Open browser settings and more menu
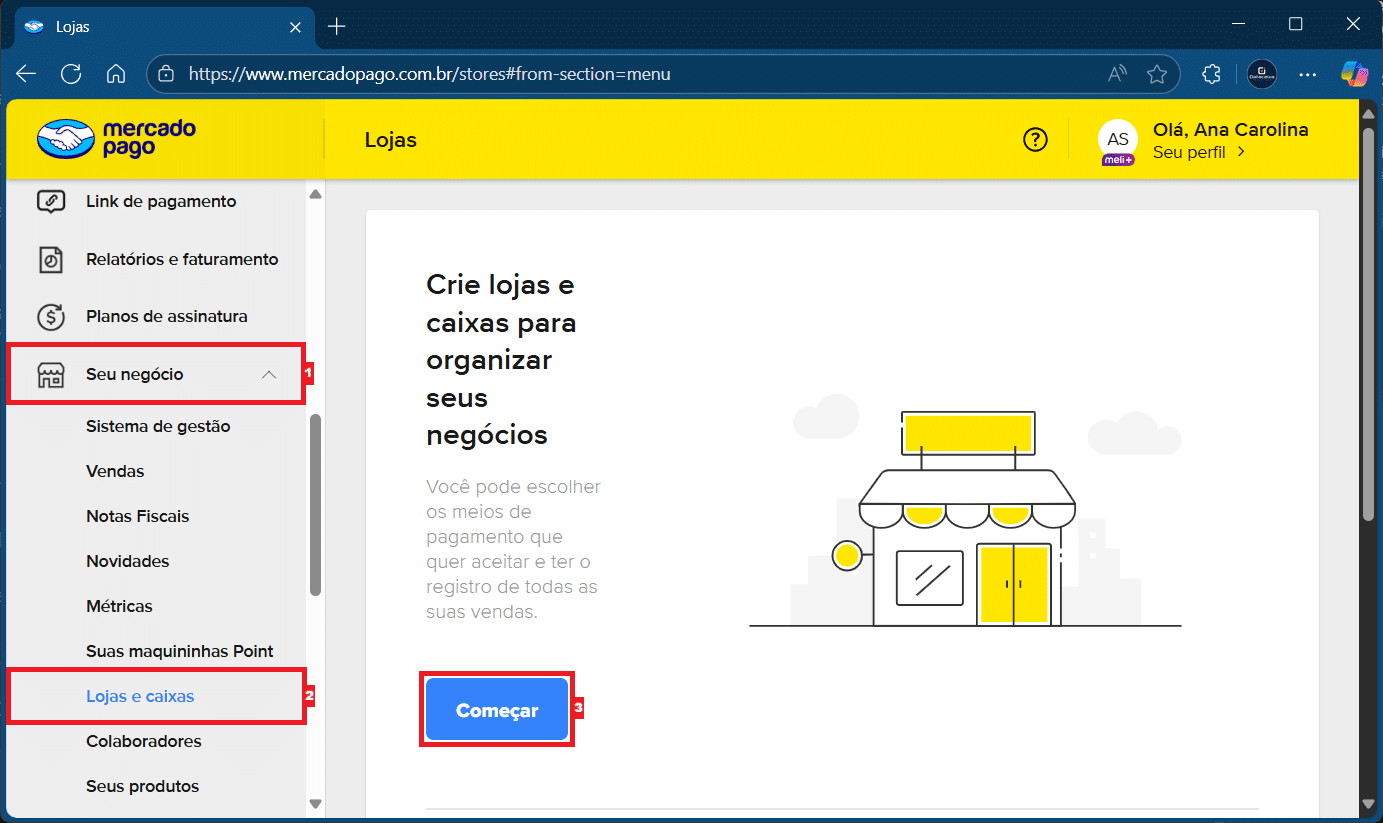The image size is (1383, 823). pos(1307,74)
